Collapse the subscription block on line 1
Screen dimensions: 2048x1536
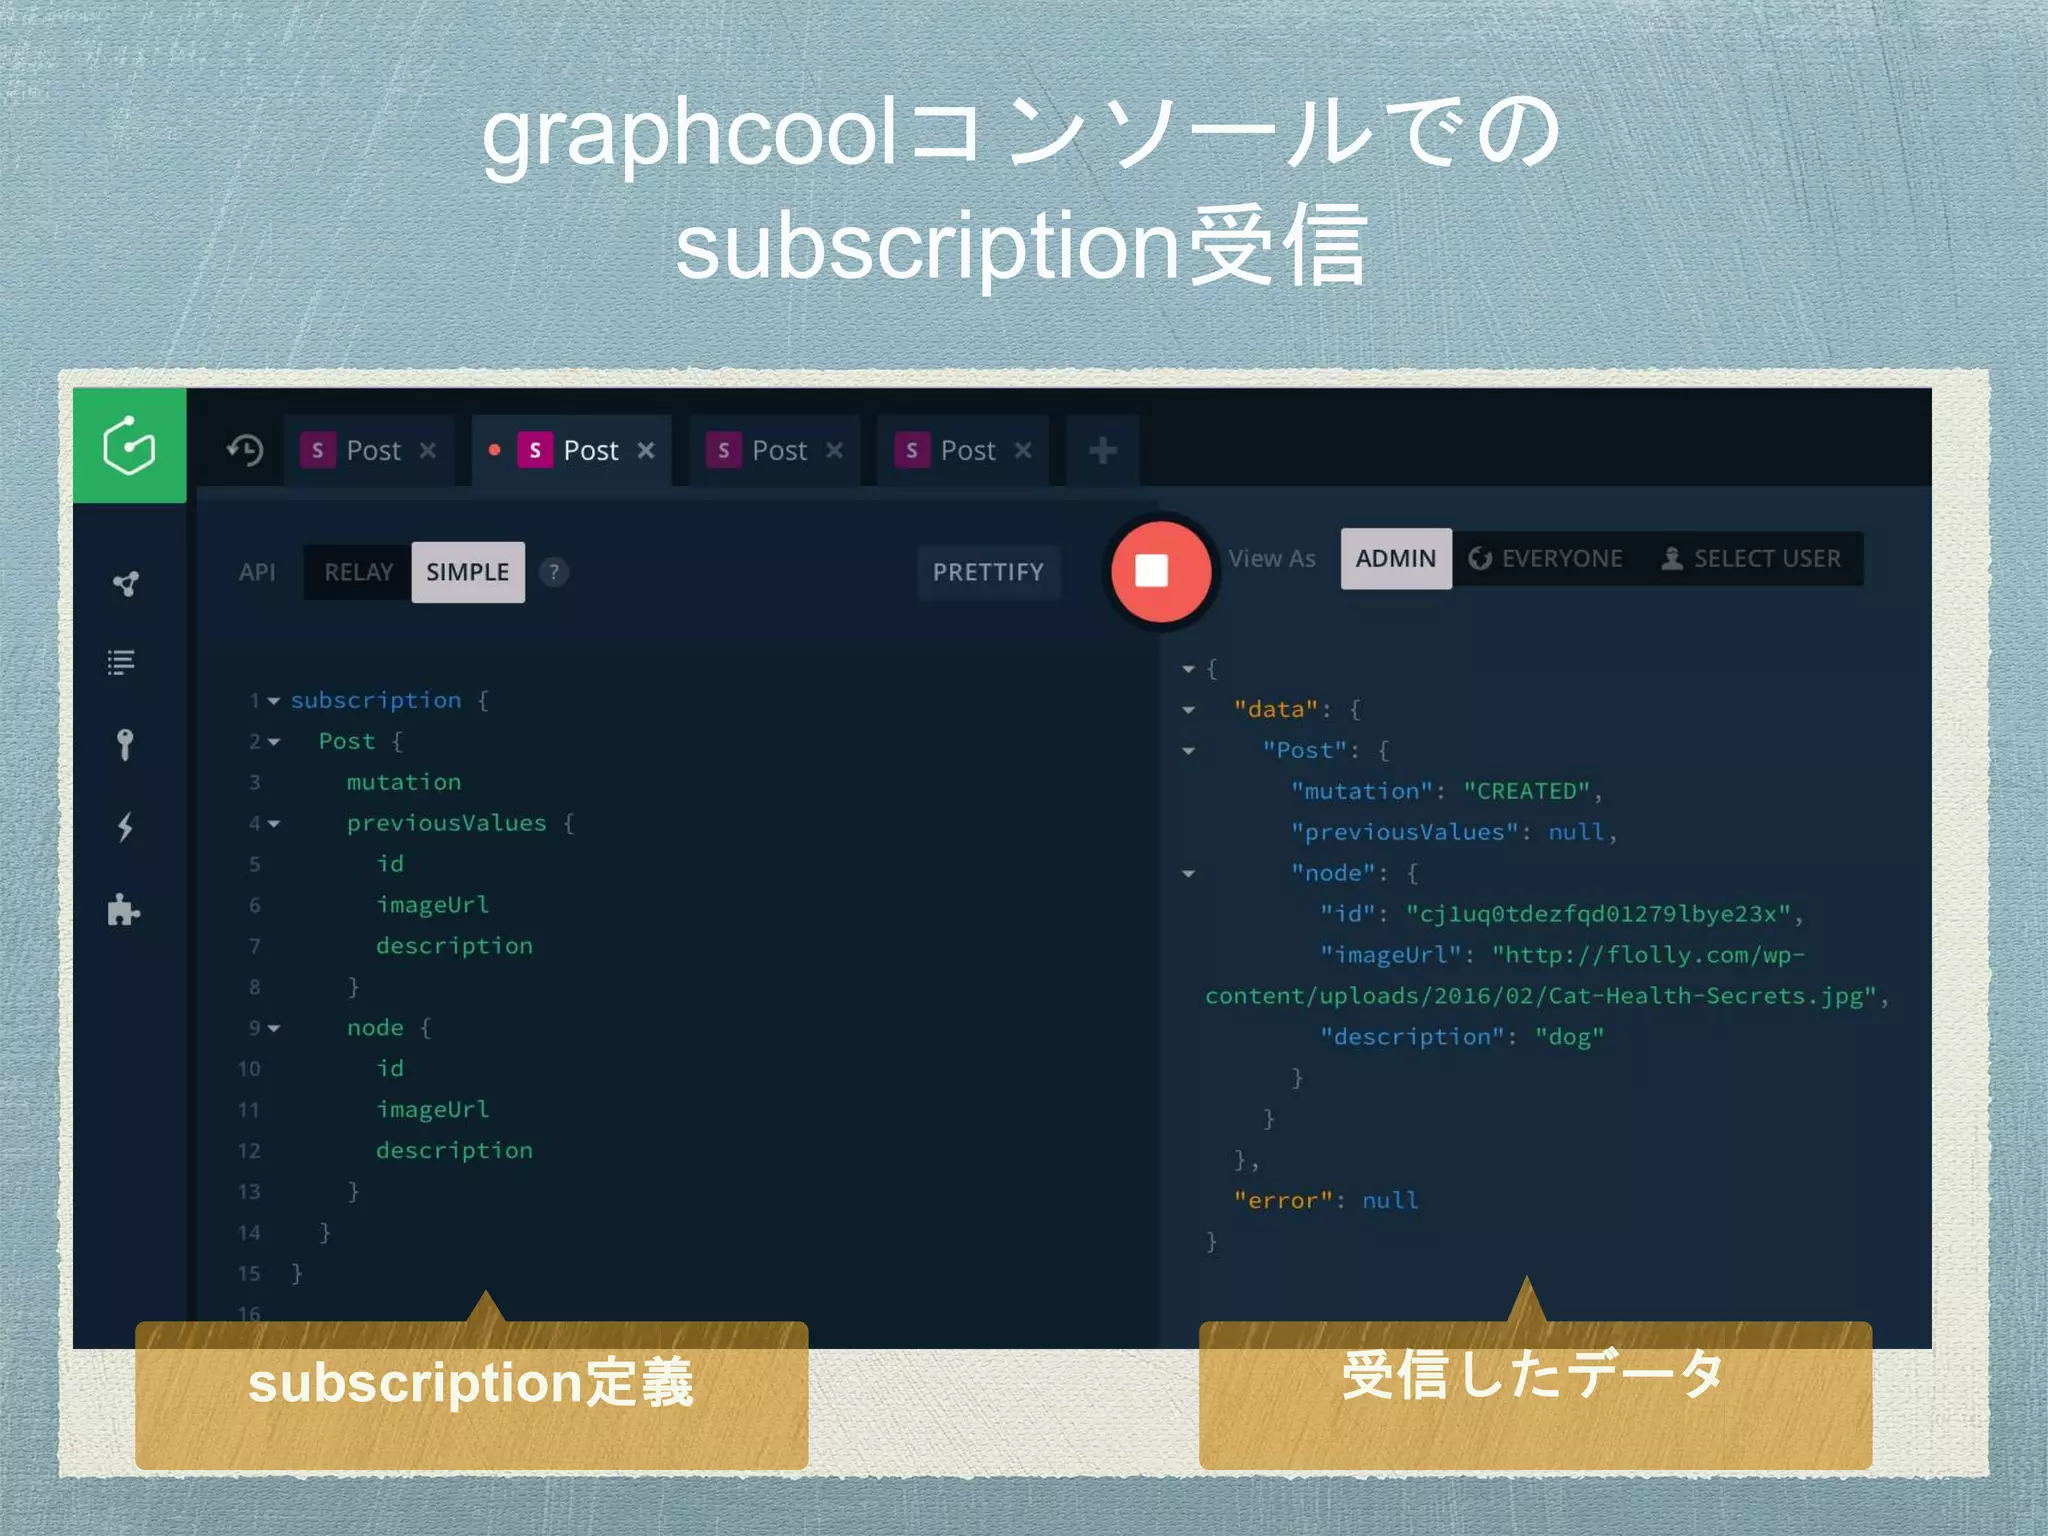point(273,701)
